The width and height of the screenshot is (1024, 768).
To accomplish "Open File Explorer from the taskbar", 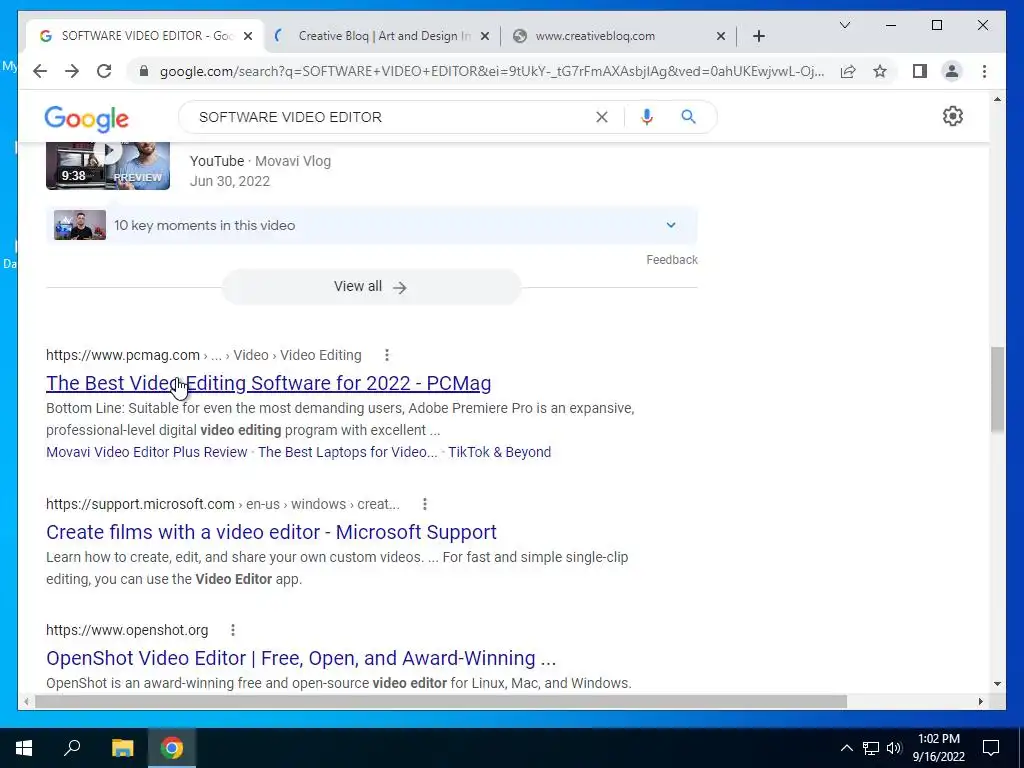I will [122, 748].
